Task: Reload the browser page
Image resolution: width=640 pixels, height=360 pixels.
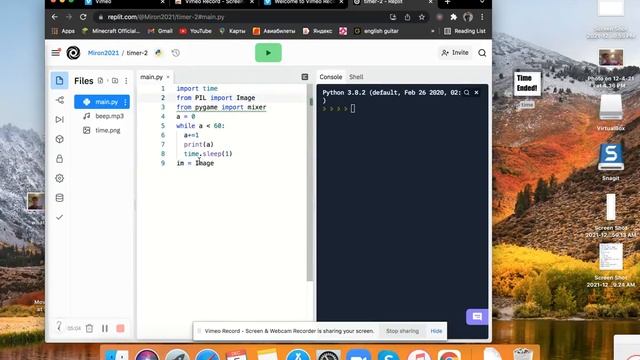Action: pyautogui.click(x=83, y=17)
